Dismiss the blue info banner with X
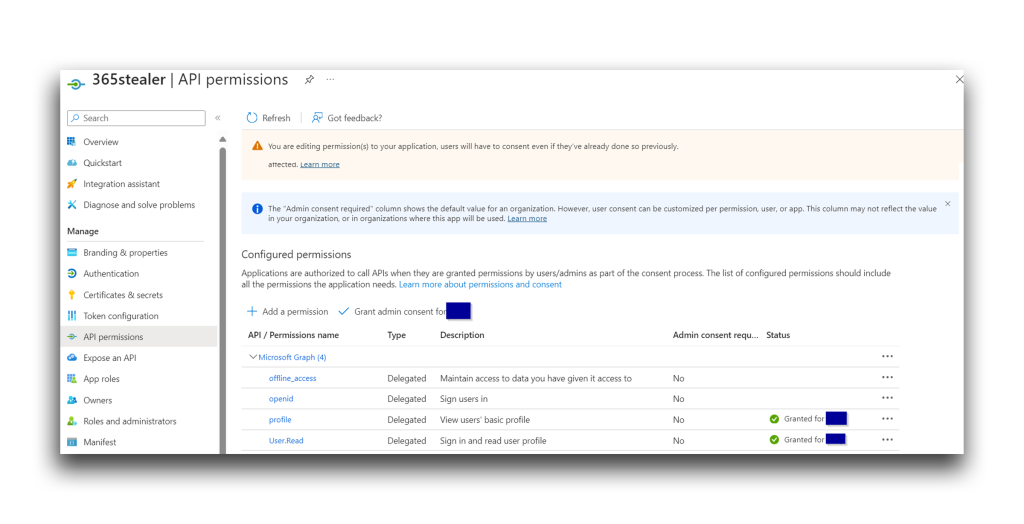Image resolution: width=1024 pixels, height=524 pixels. 948,204
